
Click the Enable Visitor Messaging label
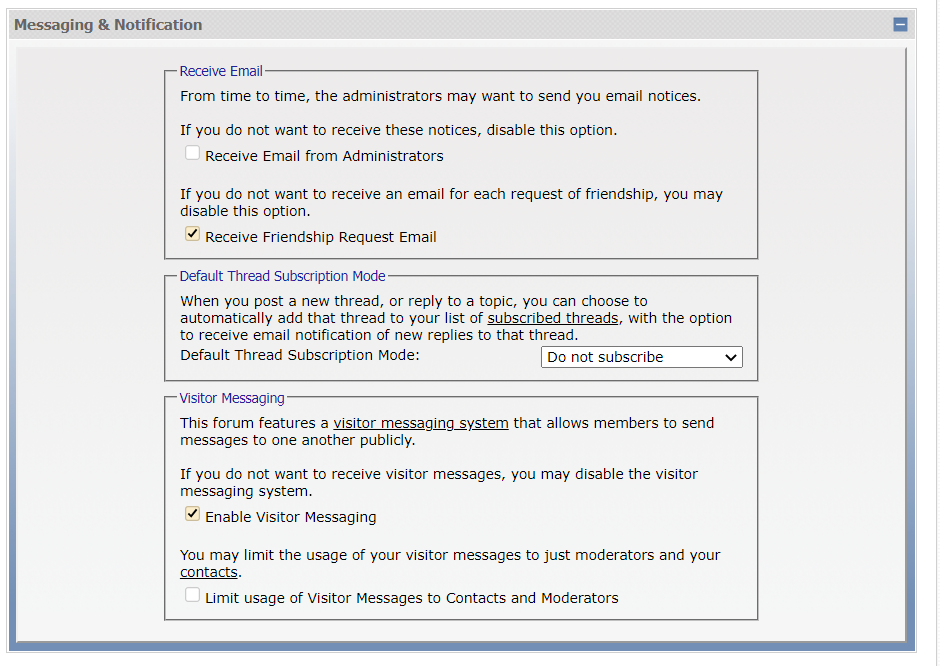pos(291,517)
